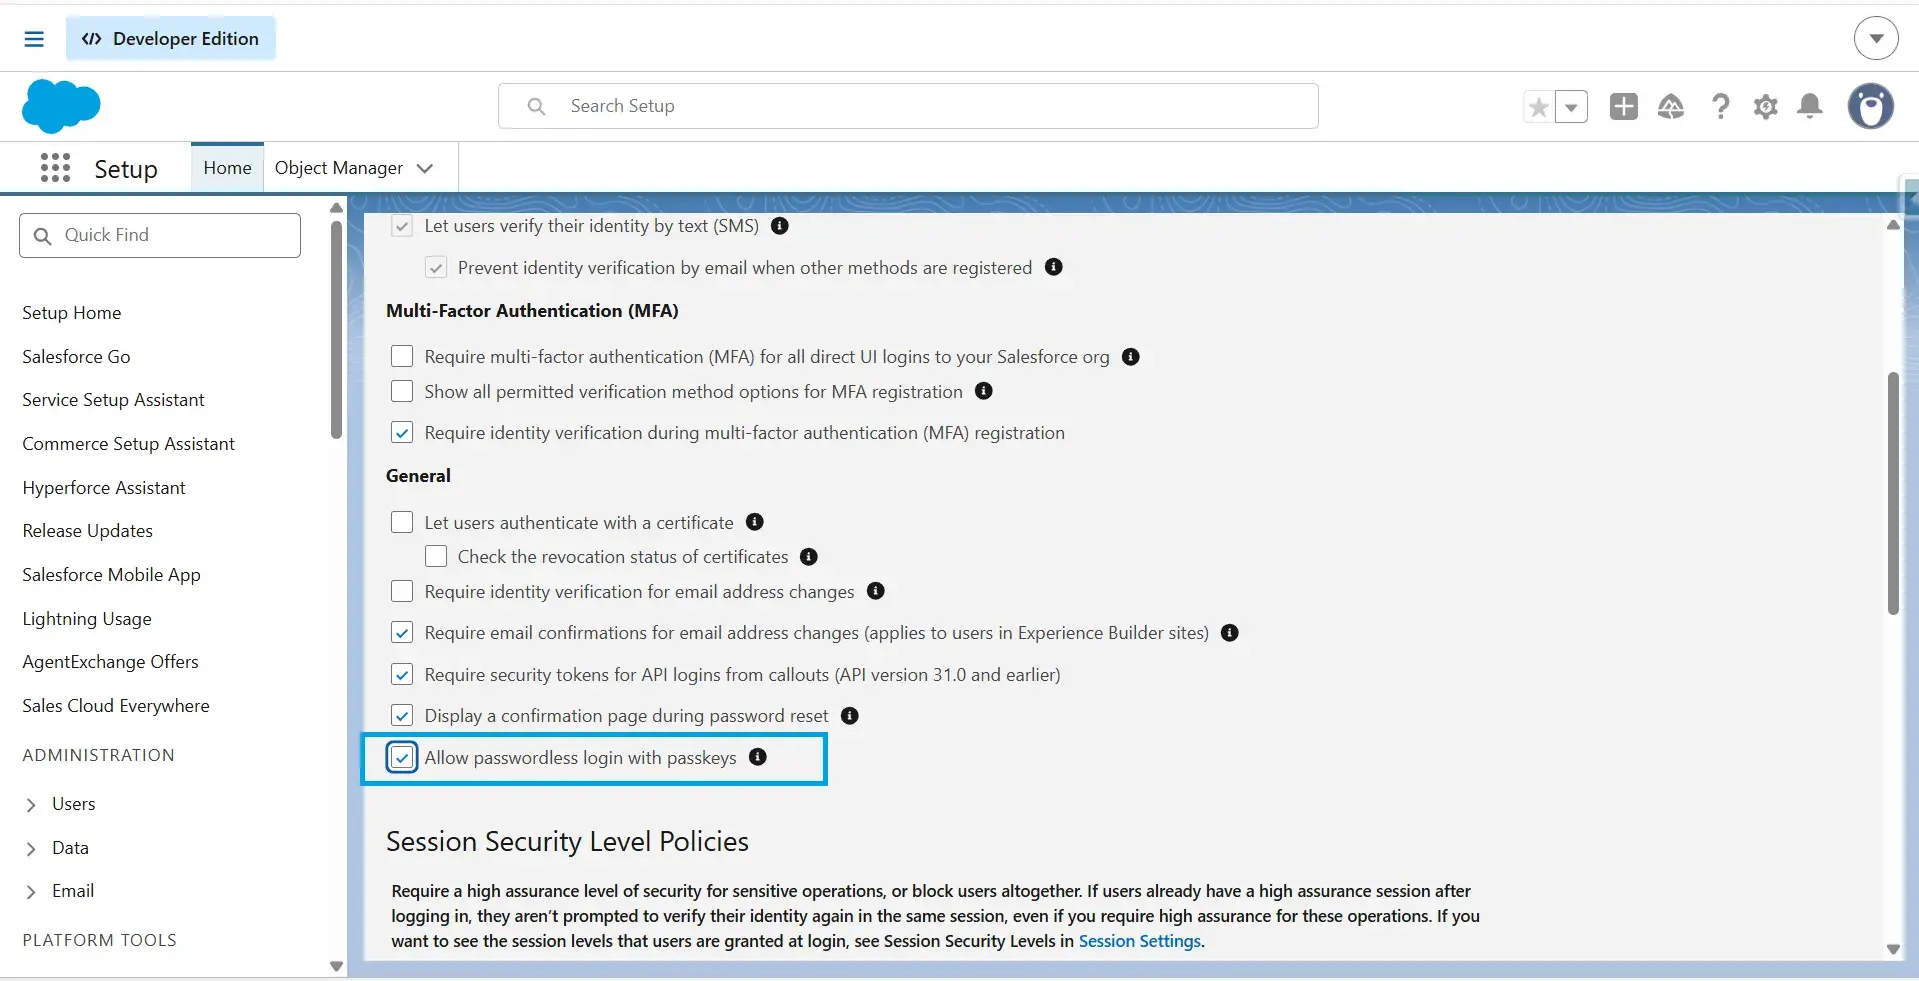Show info for passwordless passkeys login
The image size is (1919, 981).
tap(758, 757)
